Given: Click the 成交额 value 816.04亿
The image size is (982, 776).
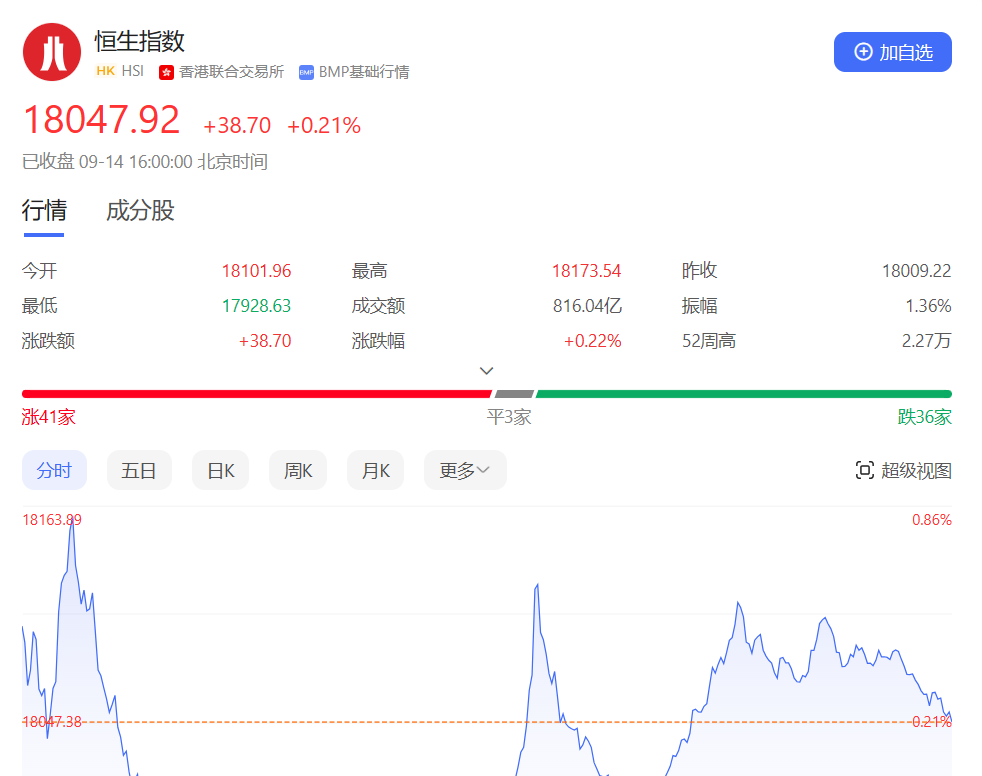Looking at the screenshot, I should tap(587, 306).
